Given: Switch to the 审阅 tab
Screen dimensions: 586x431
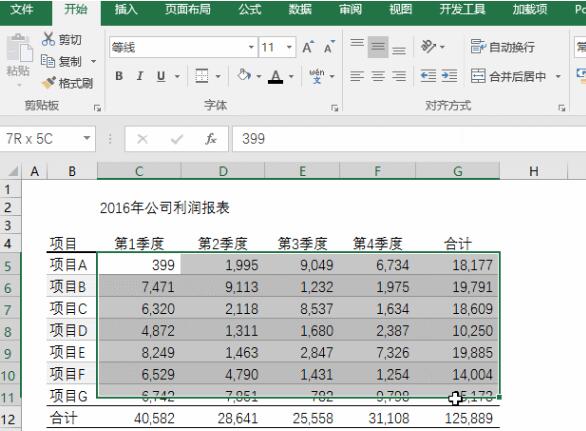Looking at the screenshot, I should (350, 9).
